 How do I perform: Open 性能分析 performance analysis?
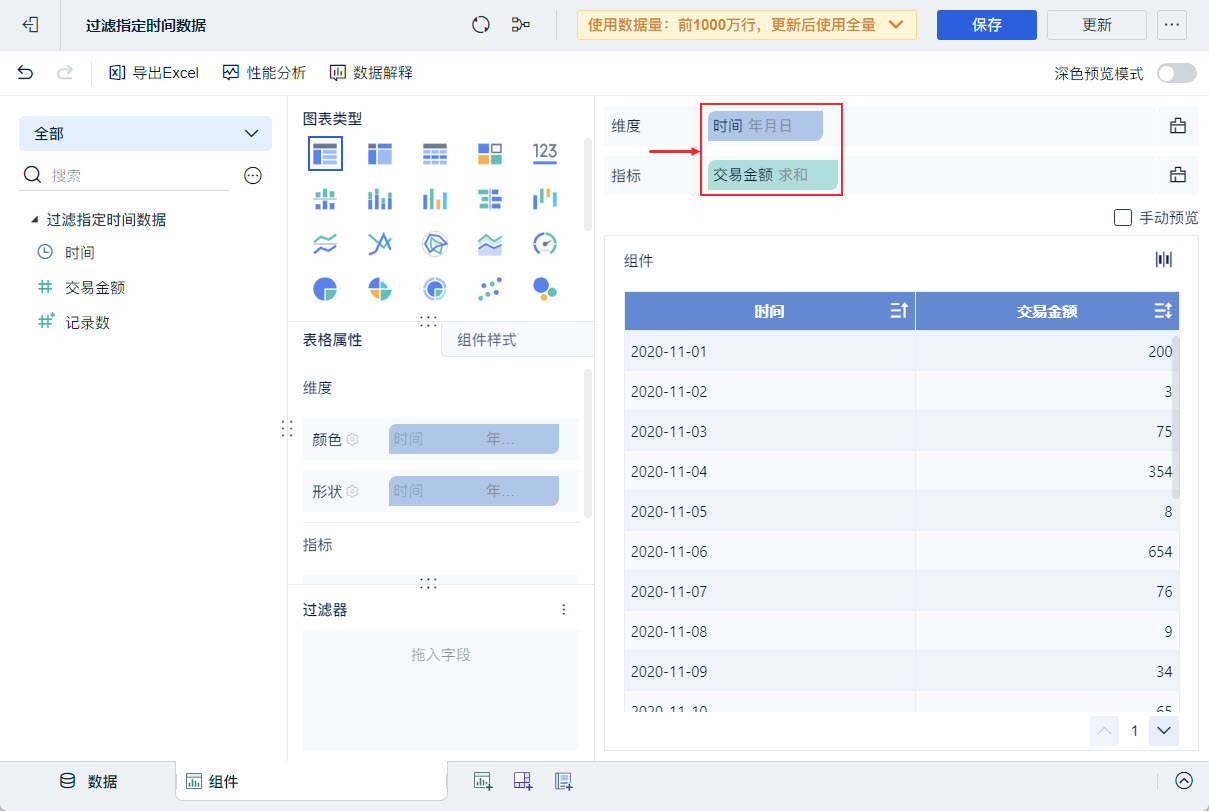264,72
